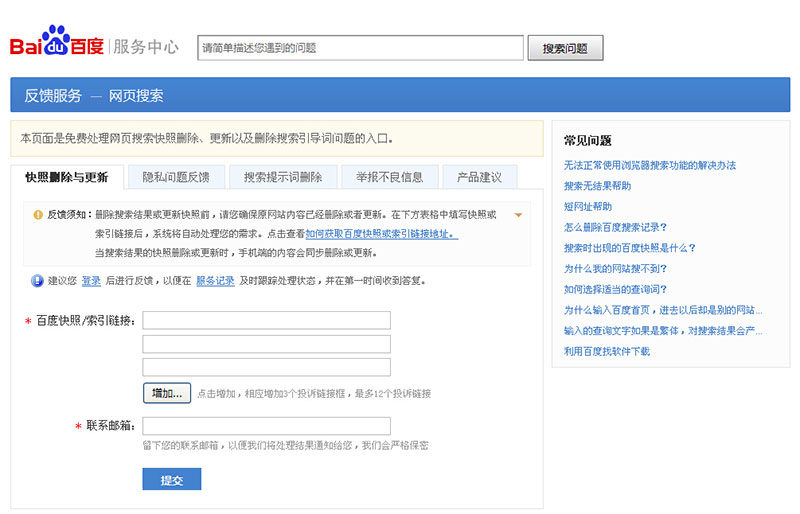
Task: Focus the search box for describing your problem
Action: [x=360, y=47]
